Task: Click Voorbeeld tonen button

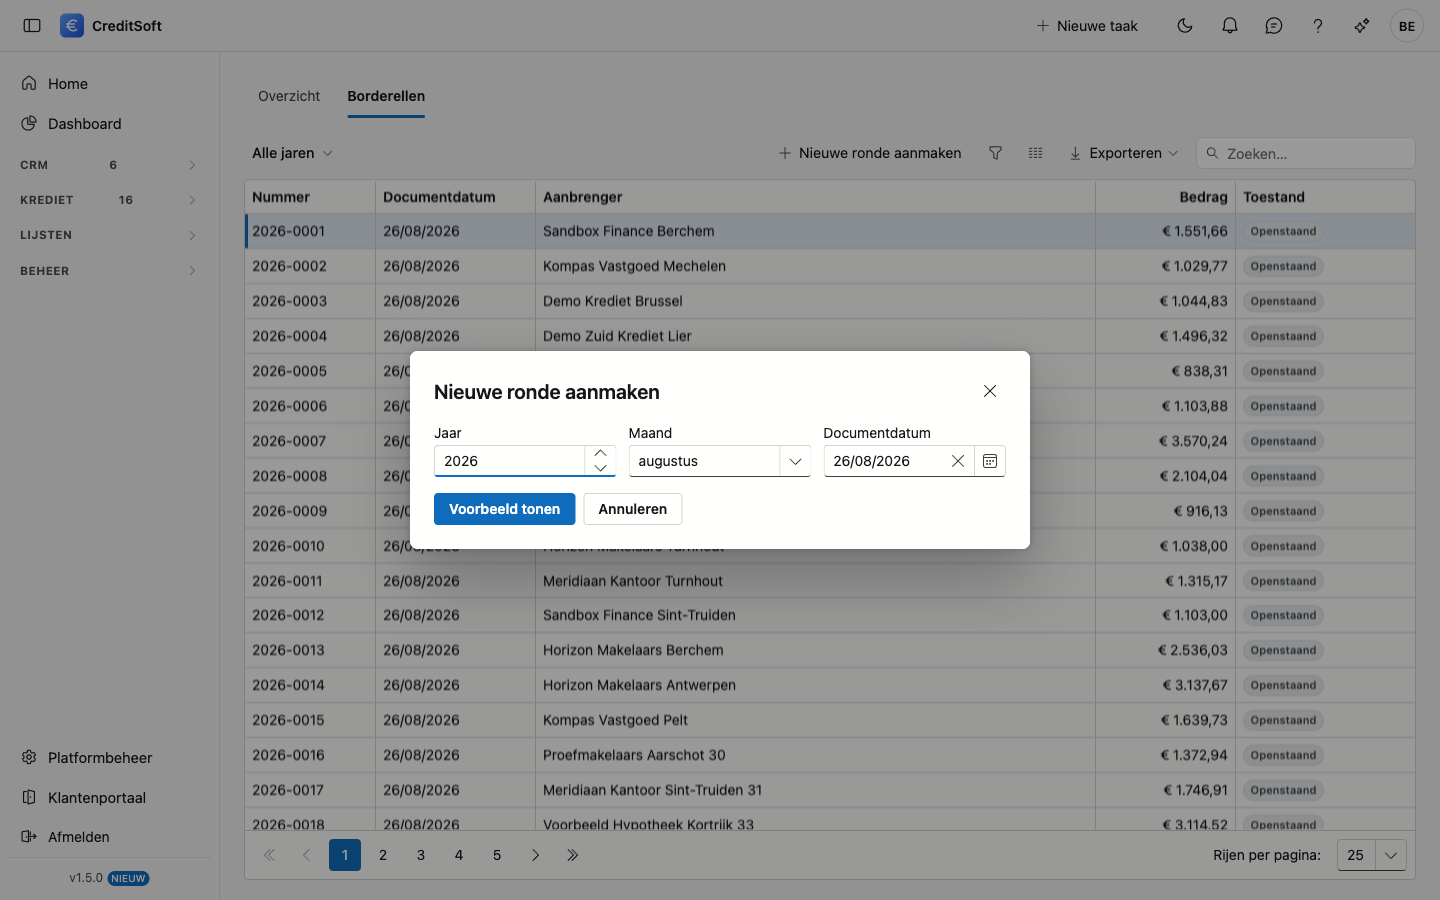Action: pos(504,509)
